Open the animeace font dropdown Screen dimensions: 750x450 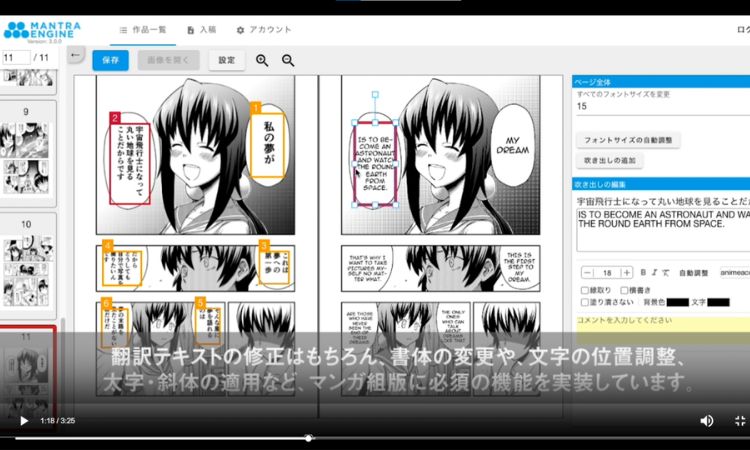point(735,273)
